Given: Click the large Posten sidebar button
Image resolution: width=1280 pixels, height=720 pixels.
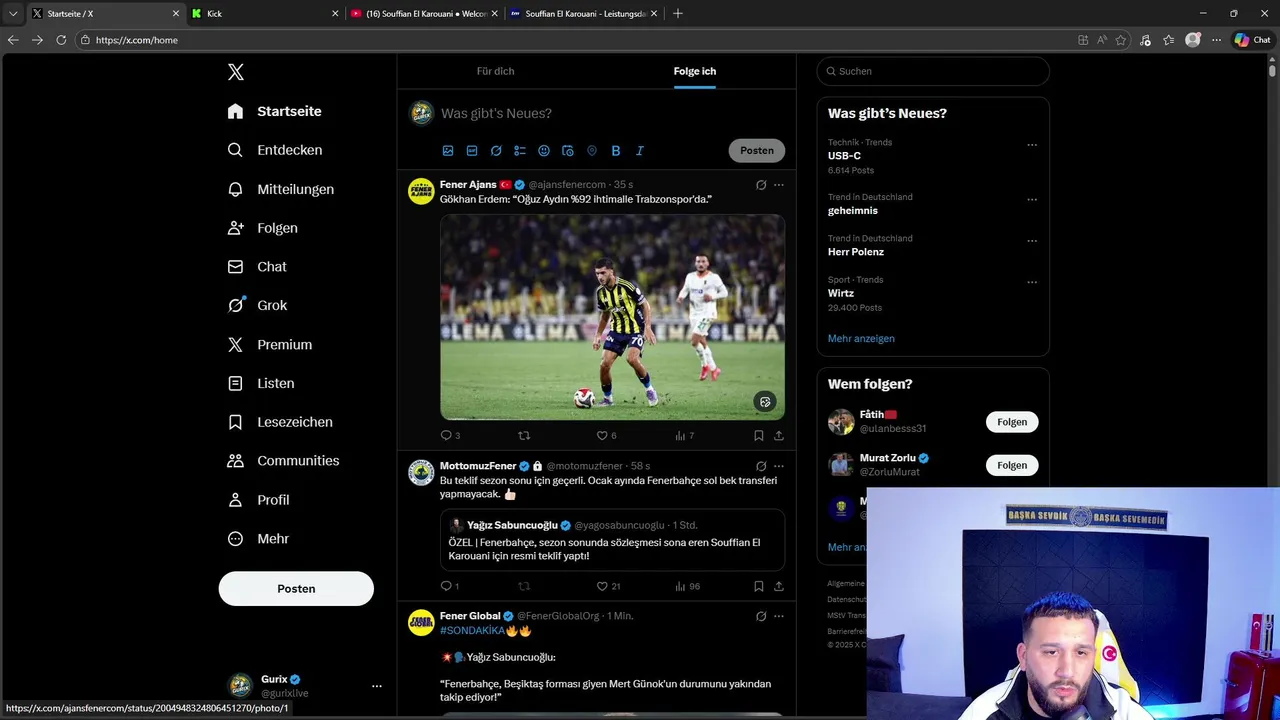Looking at the screenshot, I should coord(296,589).
